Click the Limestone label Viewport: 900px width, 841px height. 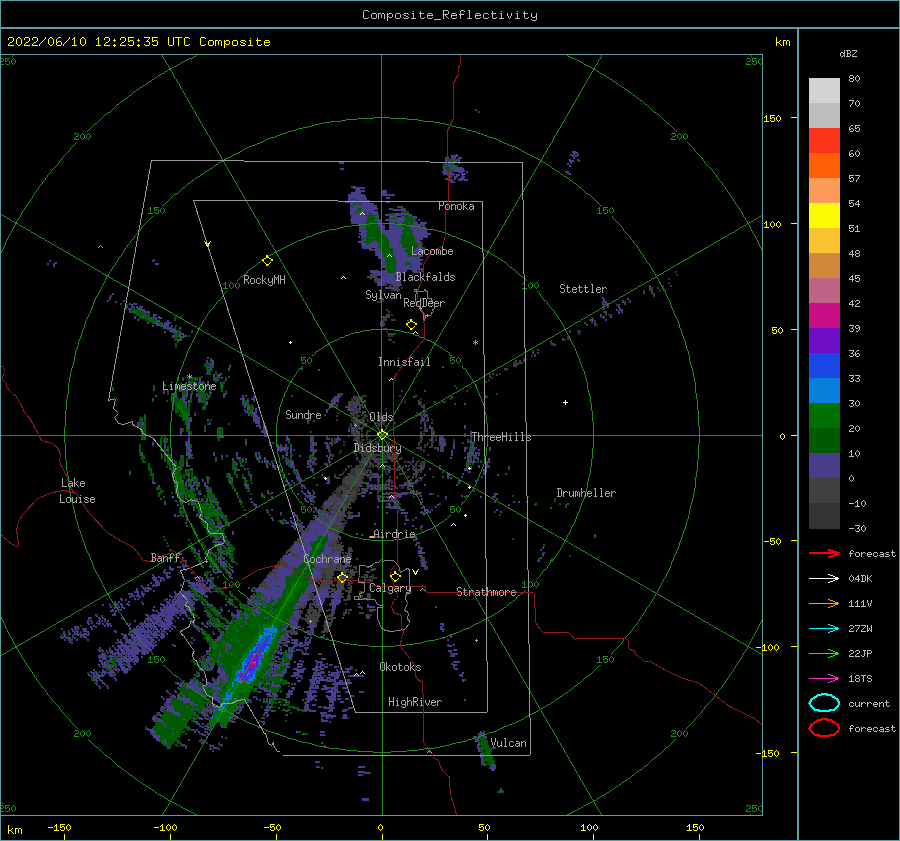coord(189,386)
